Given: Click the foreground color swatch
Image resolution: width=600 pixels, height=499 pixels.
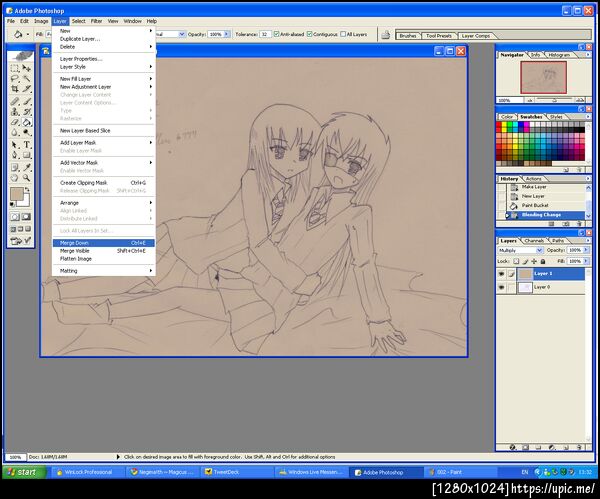Looking at the screenshot, I should point(16,194).
